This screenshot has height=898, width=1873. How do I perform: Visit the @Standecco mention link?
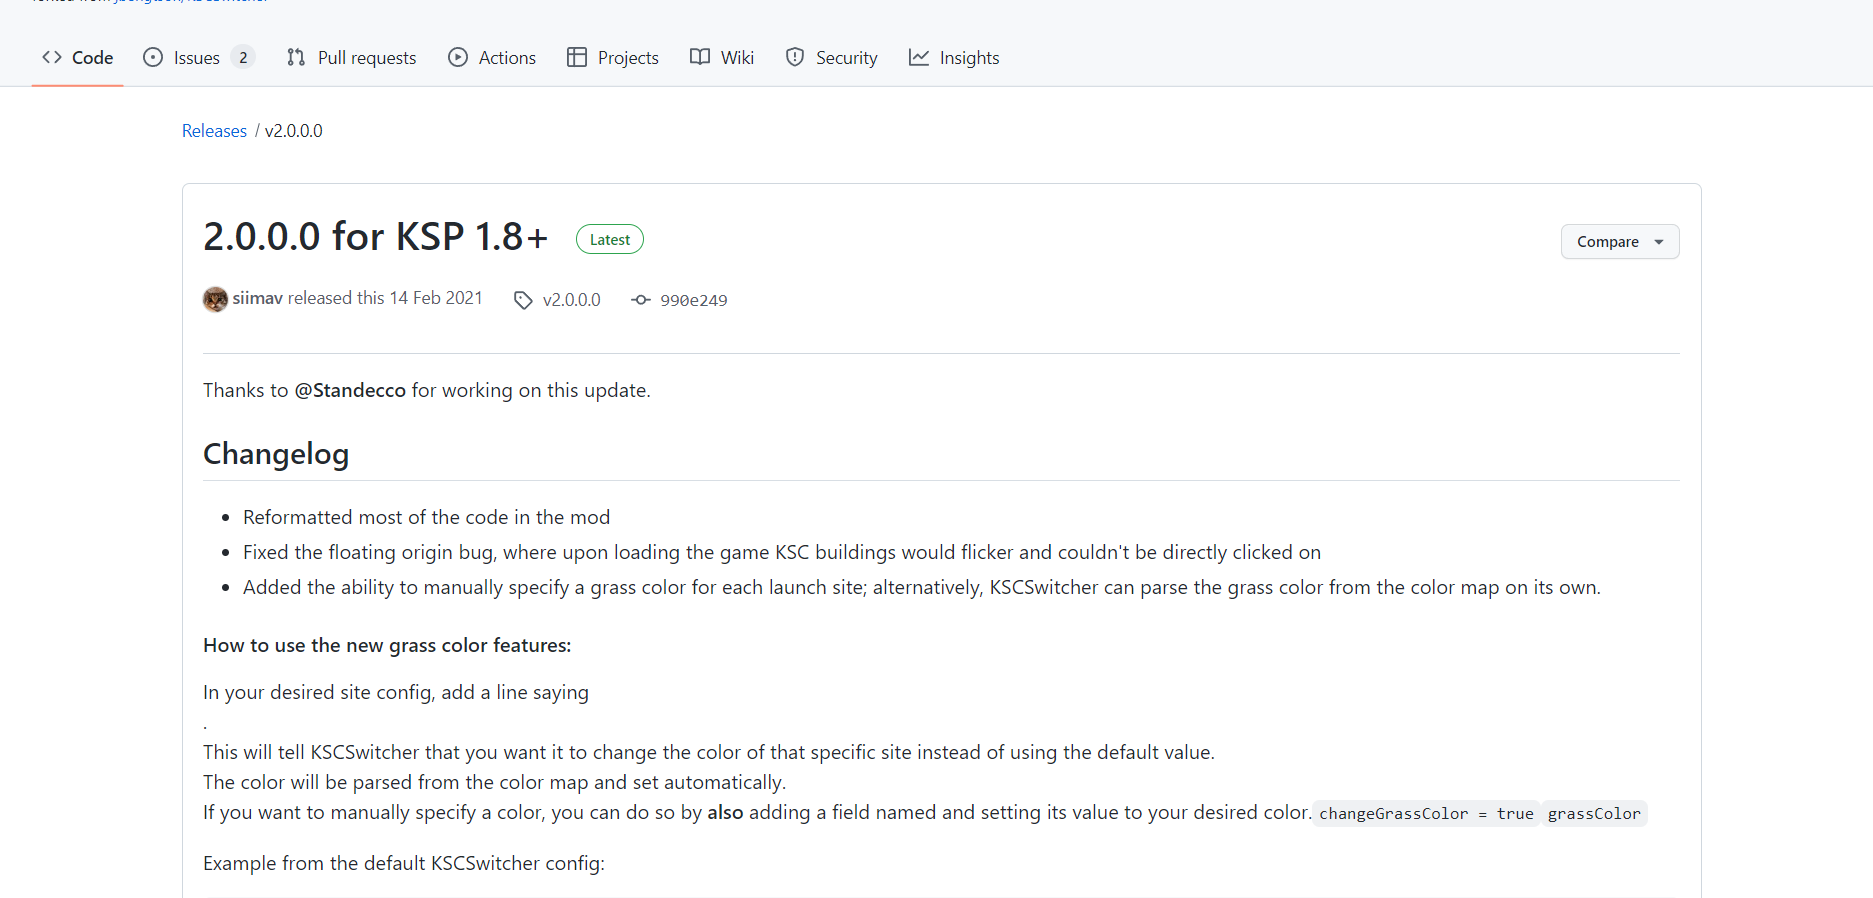pos(350,390)
